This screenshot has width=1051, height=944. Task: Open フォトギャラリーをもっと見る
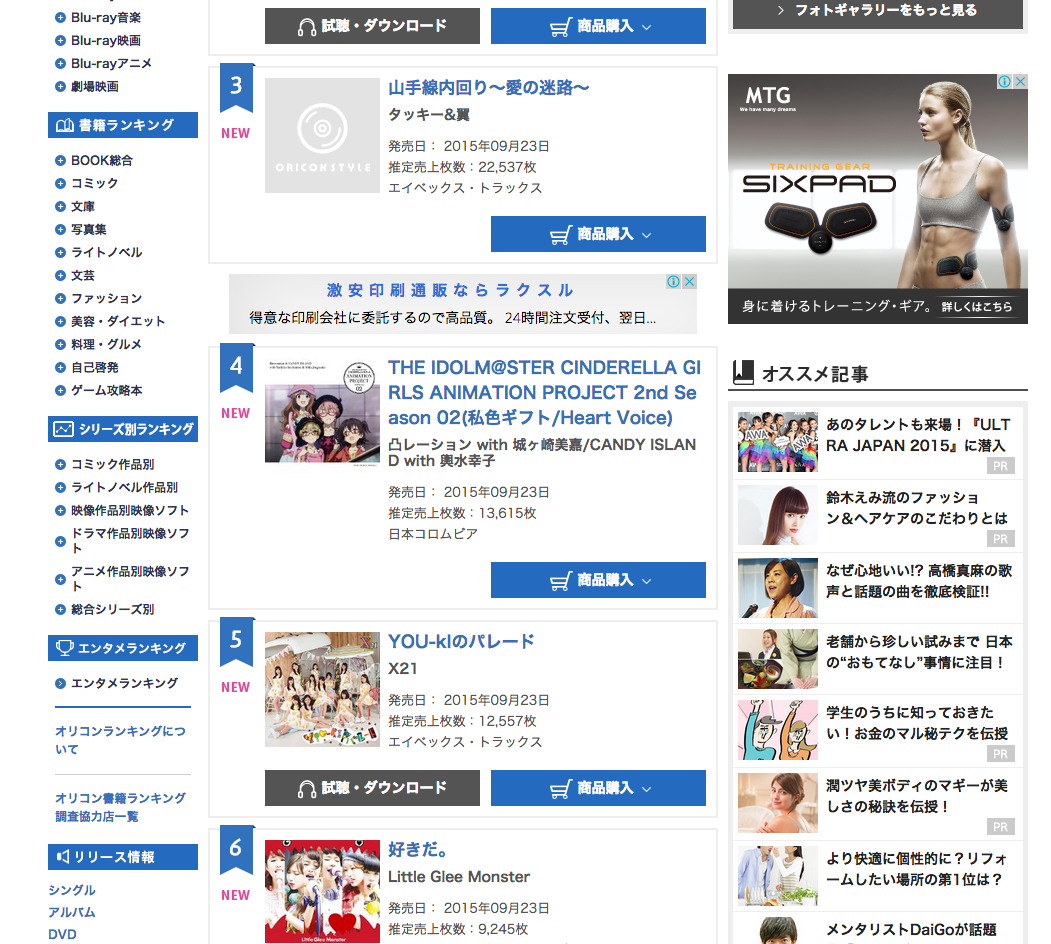(877, 12)
